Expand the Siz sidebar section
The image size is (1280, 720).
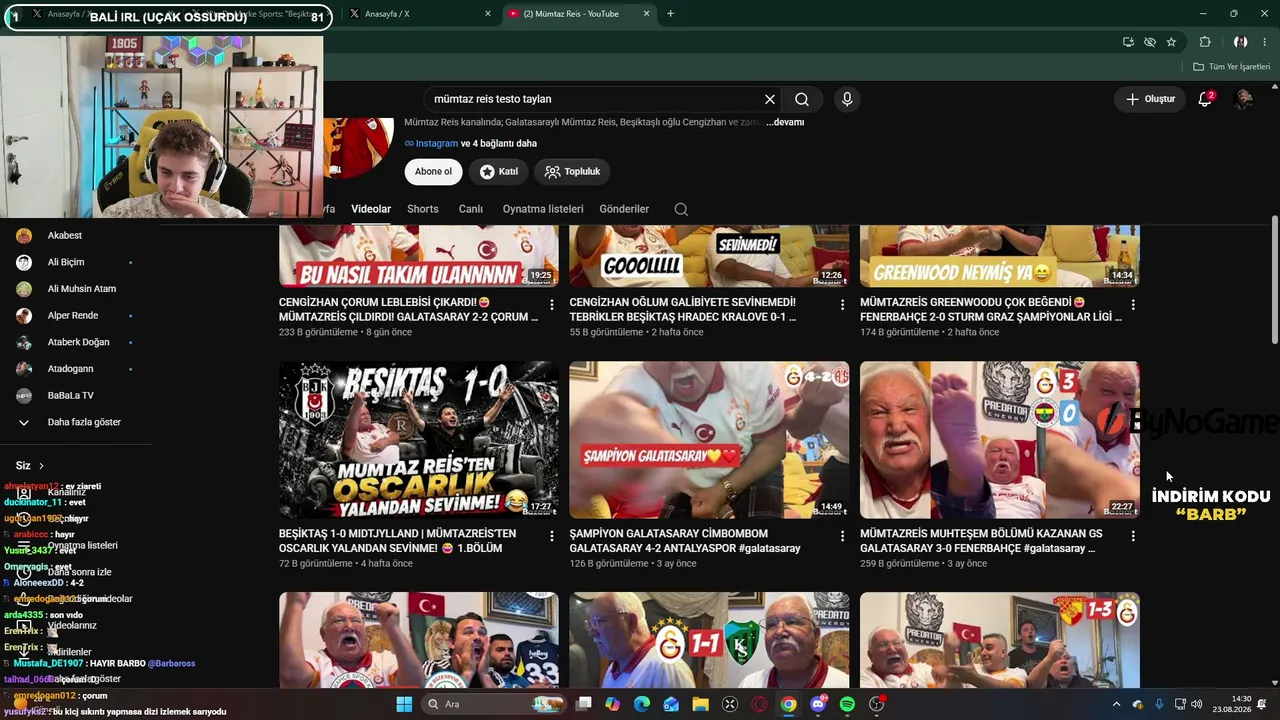pos(30,466)
